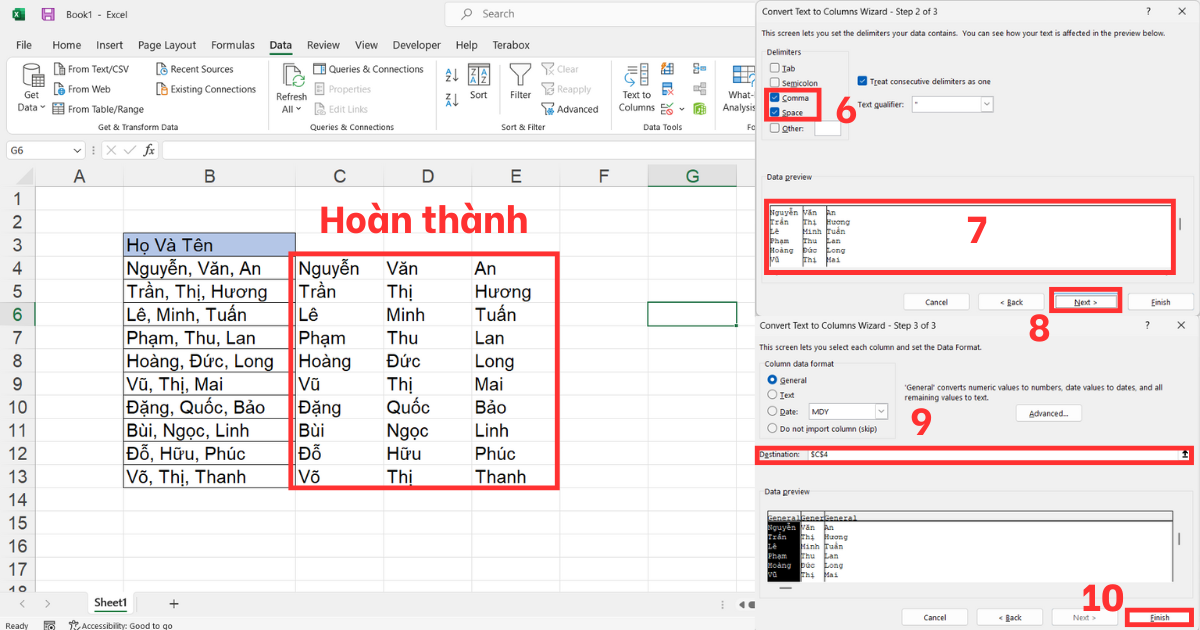Image resolution: width=1200 pixels, height=630 pixels.
Task: Click the Get Data icon
Action: click(x=32, y=76)
